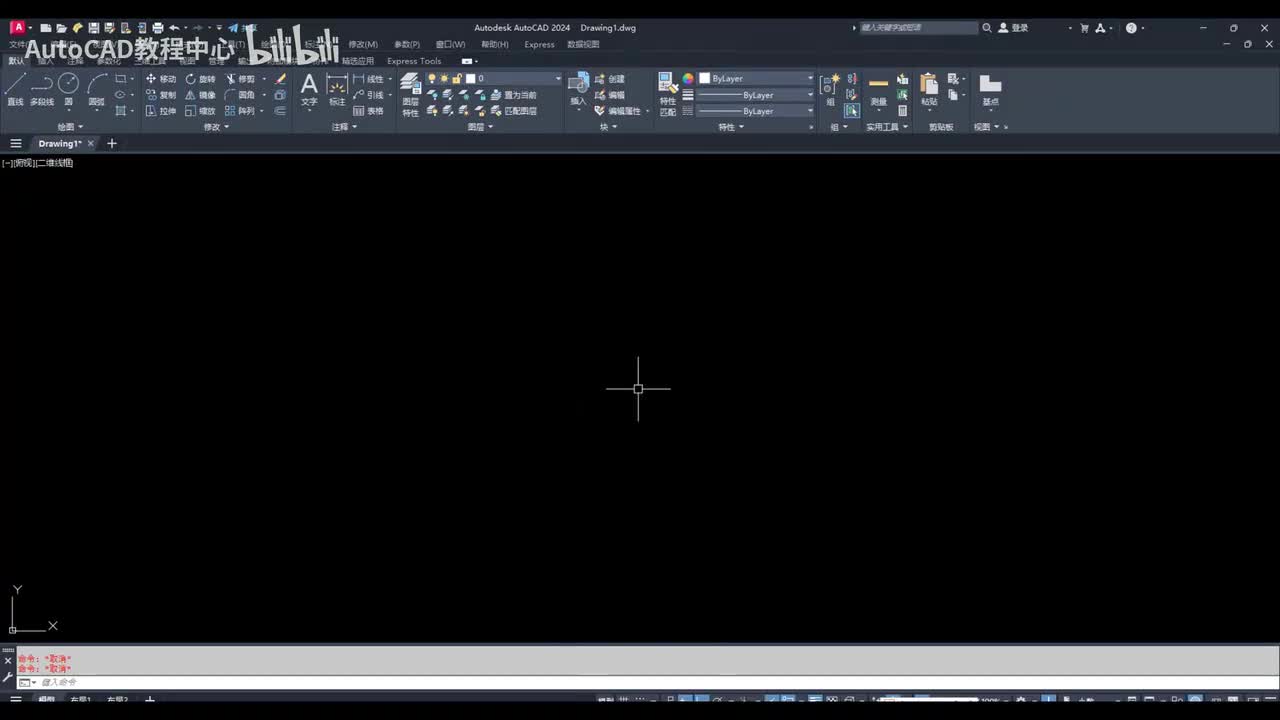Activate the Array (阵列) command
This screenshot has height=720, width=1280.
click(x=241, y=111)
